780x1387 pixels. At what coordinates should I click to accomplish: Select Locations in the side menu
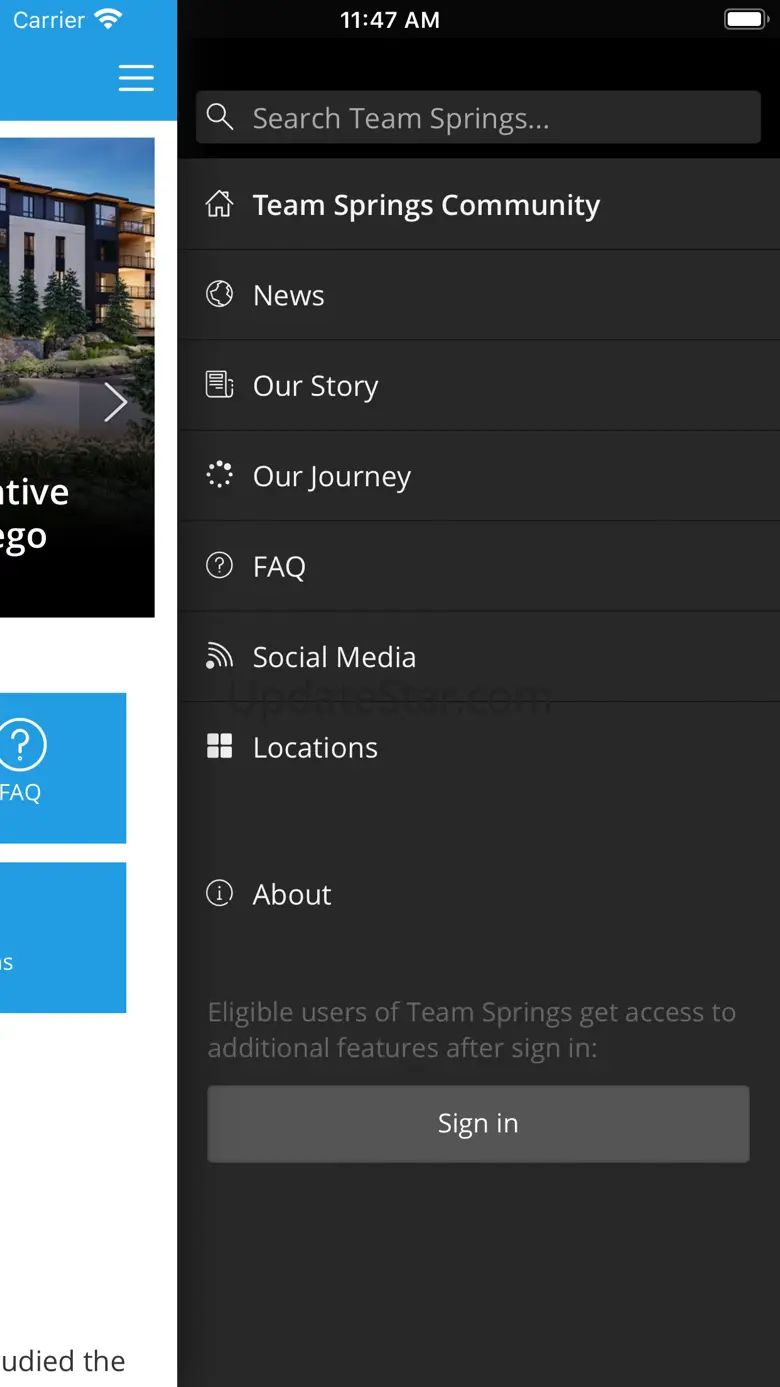click(x=315, y=748)
